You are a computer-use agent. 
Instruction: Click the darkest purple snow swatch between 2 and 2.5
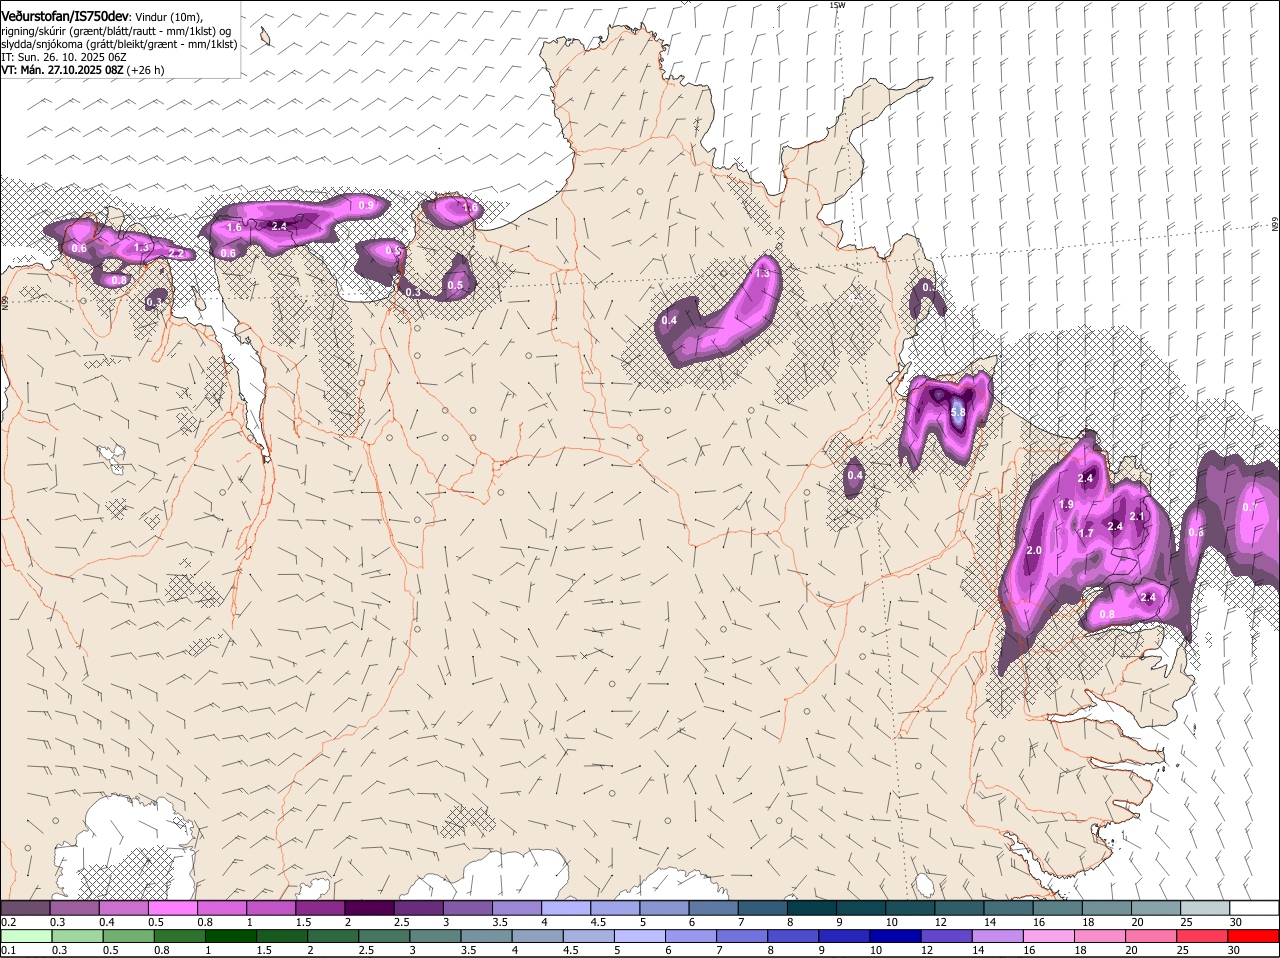click(369, 907)
